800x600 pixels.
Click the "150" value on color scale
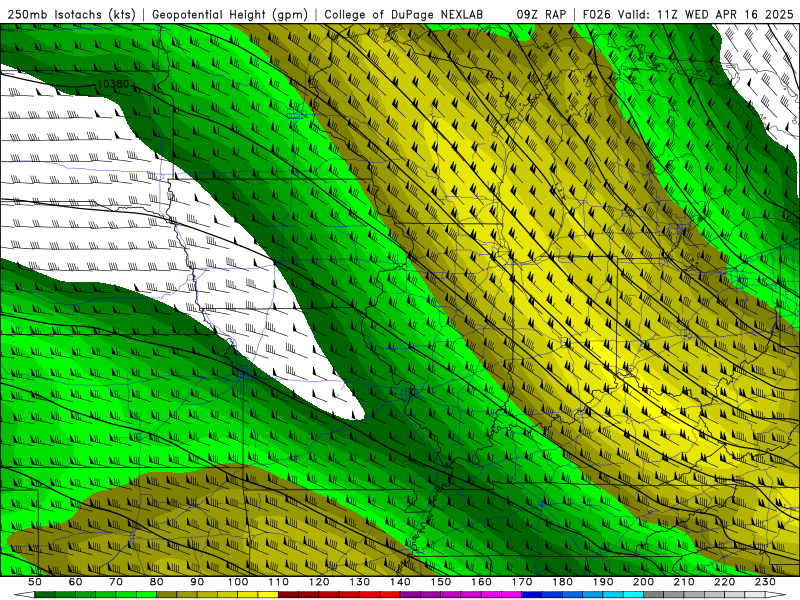point(441,582)
